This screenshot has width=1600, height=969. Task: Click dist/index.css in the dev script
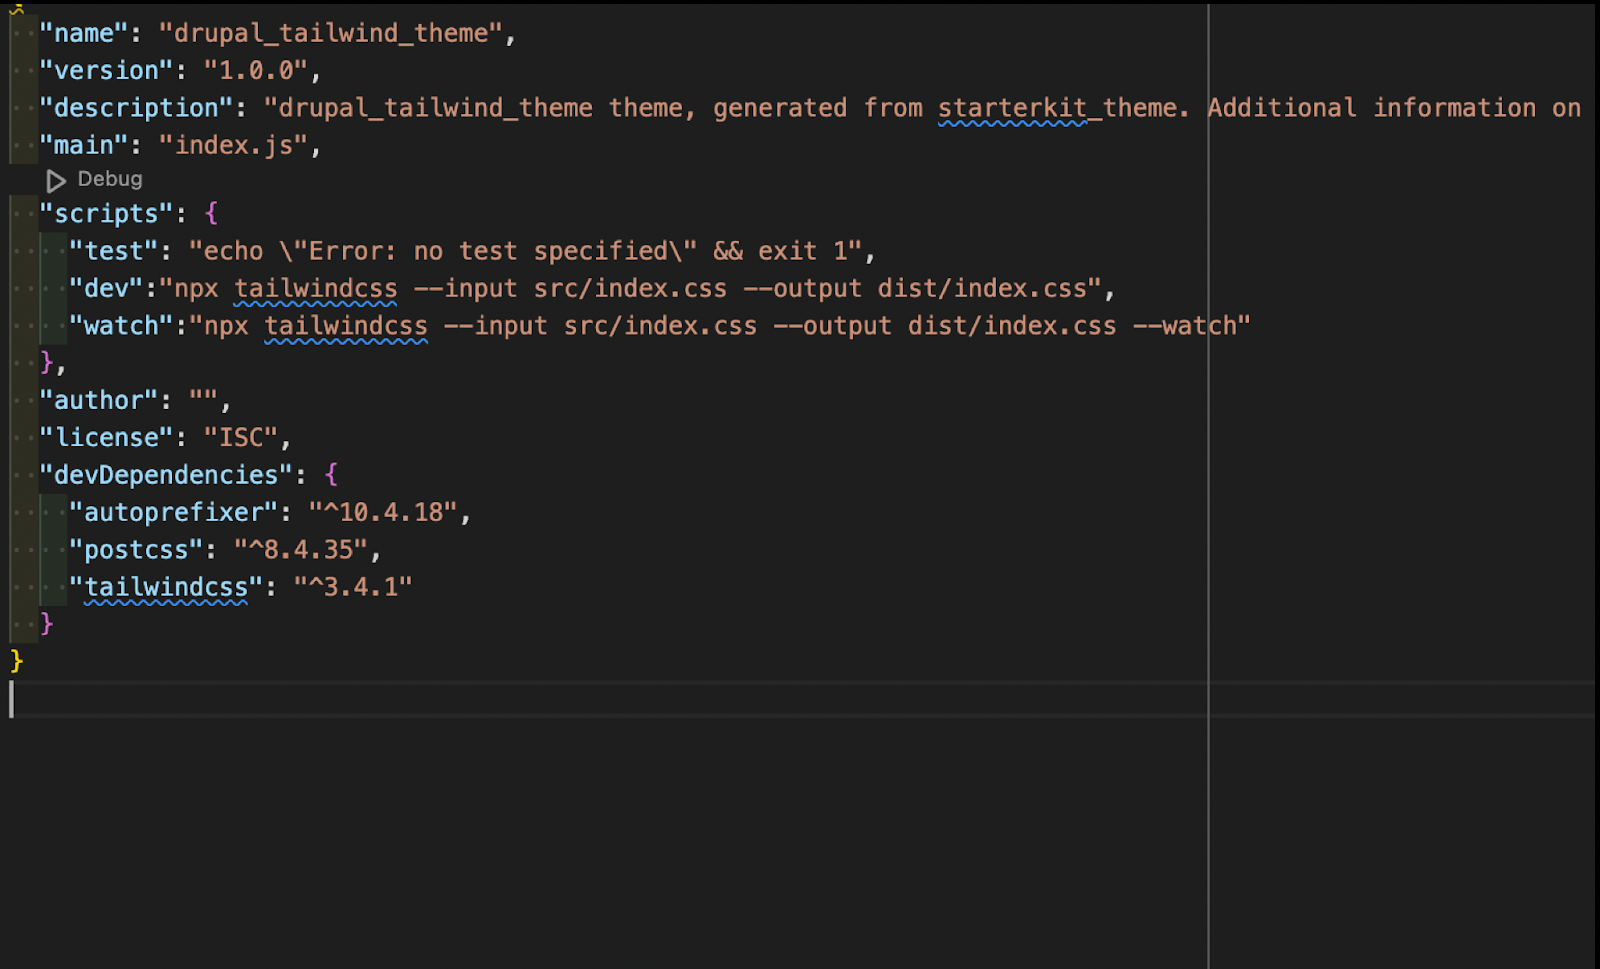(x=982, y=289)
